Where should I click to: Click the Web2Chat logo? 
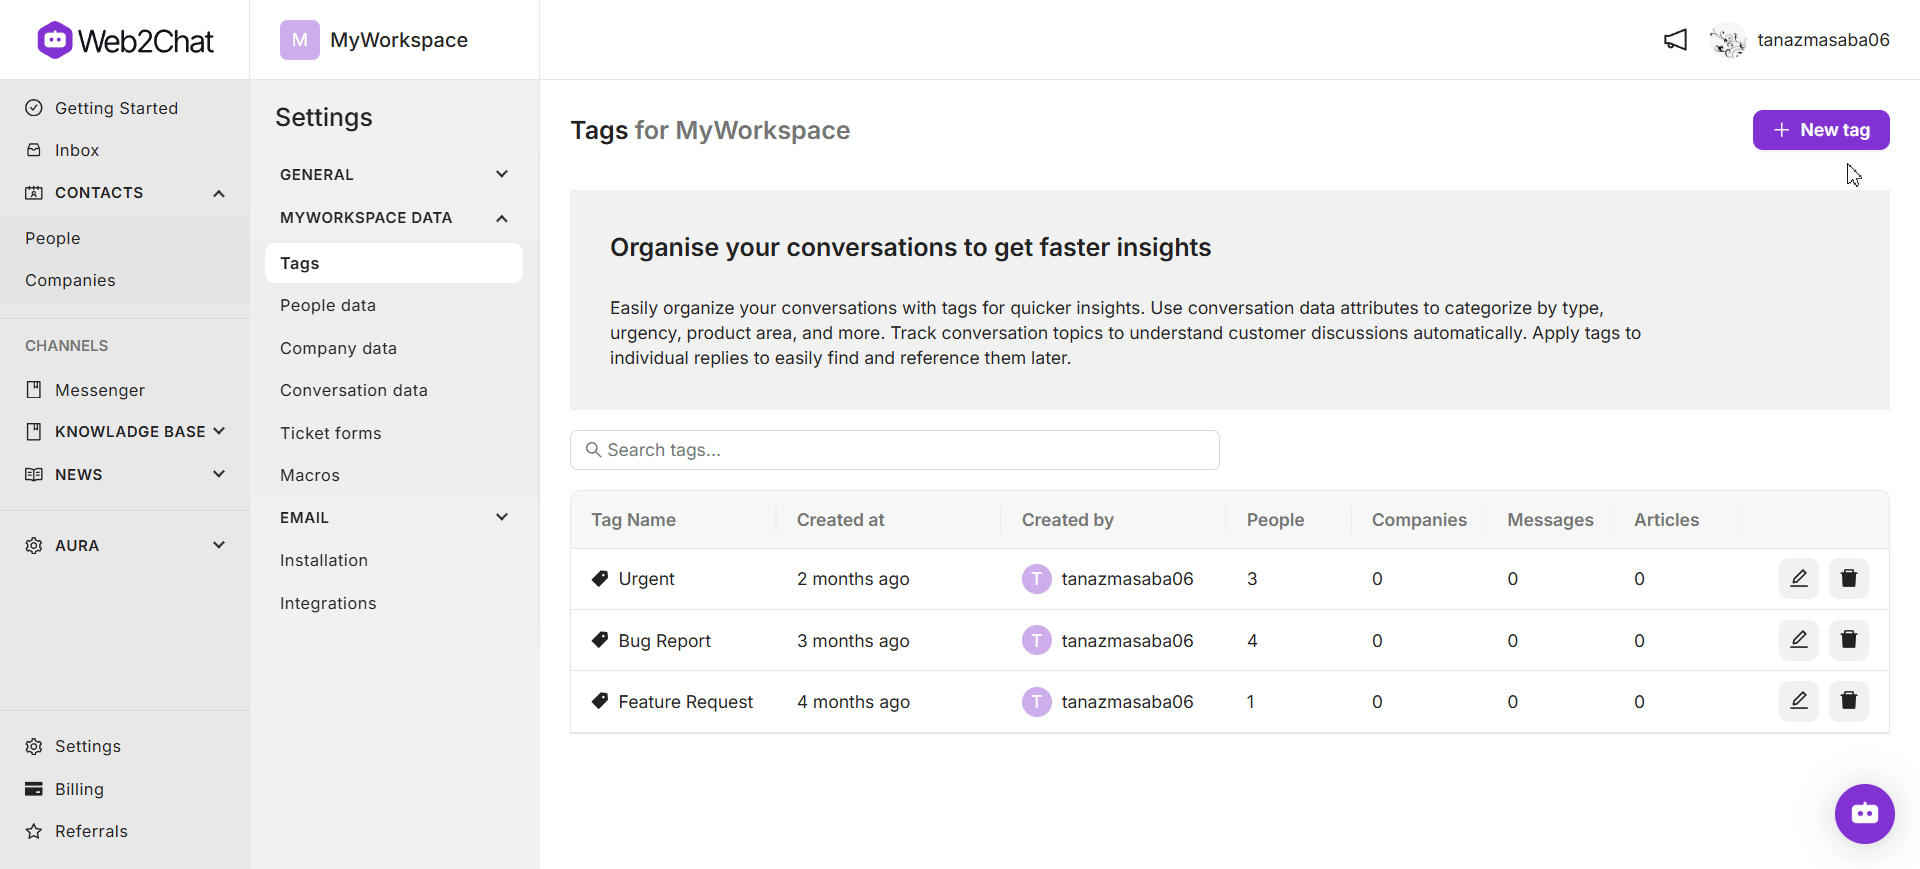tap(125, 40)
